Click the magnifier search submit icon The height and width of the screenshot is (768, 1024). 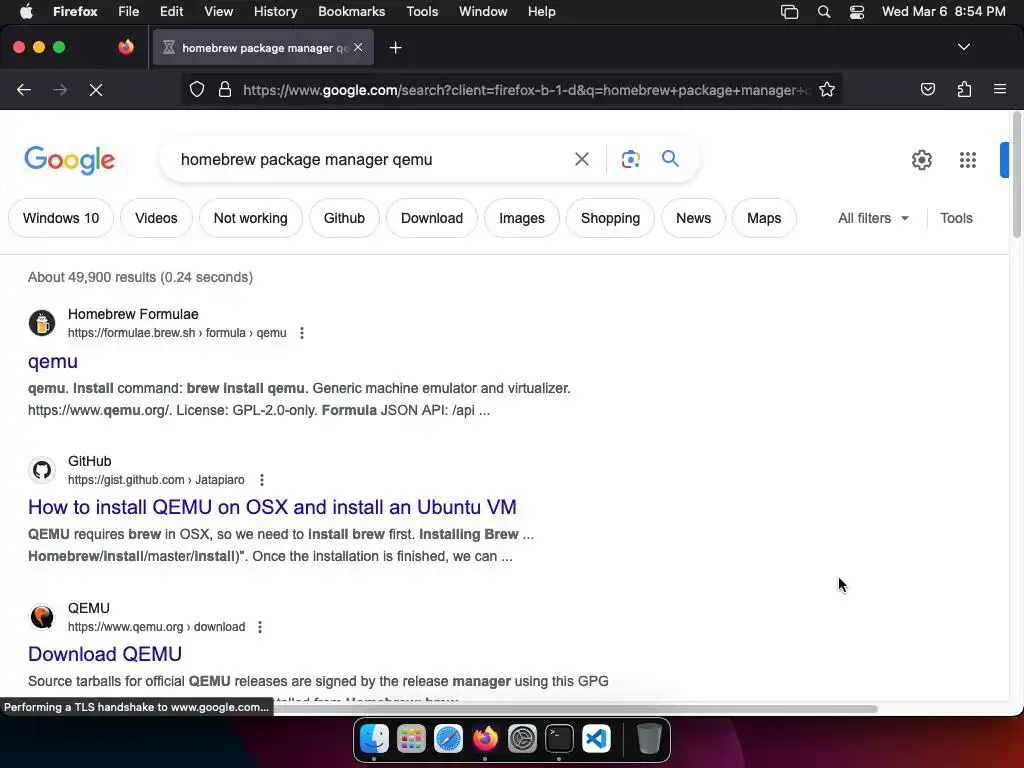(670, 159)
